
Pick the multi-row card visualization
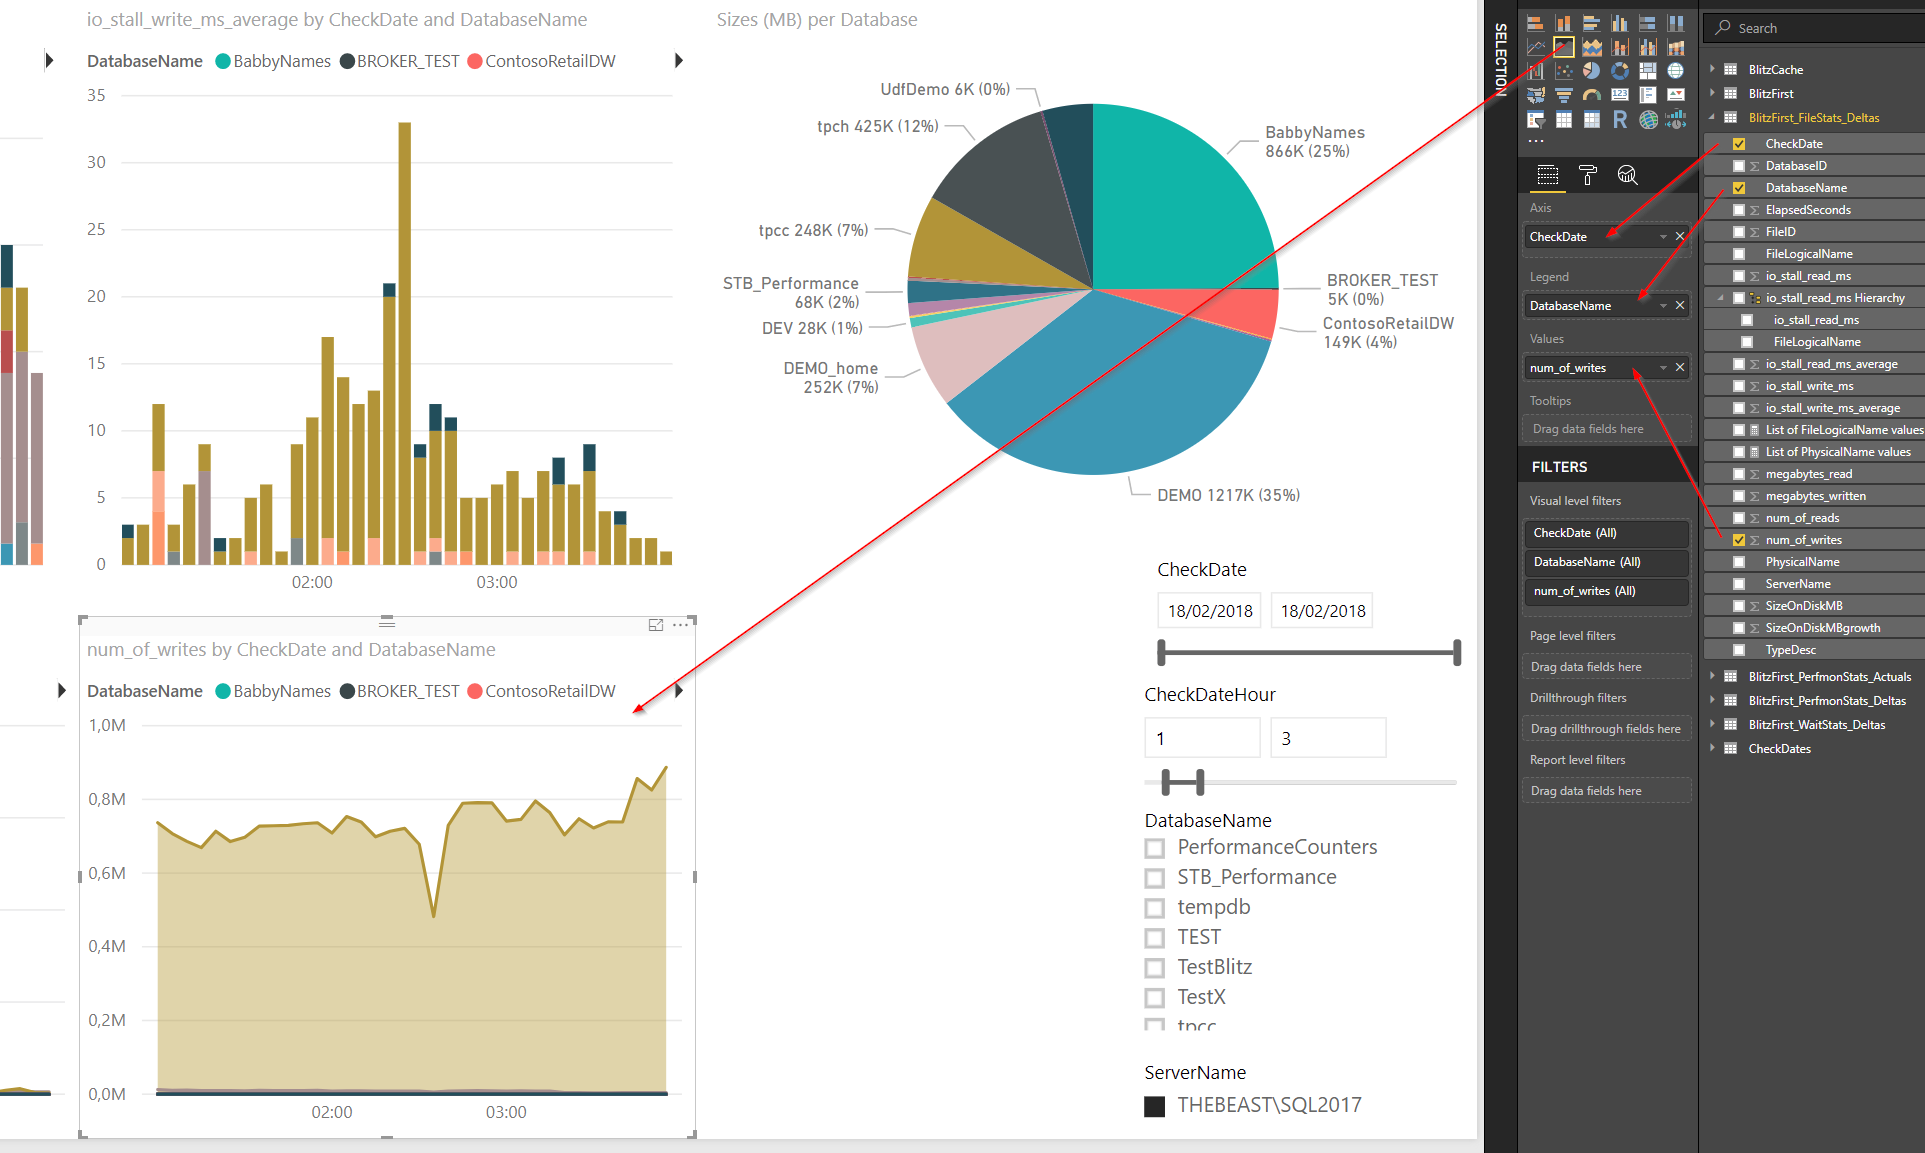point(1648,95)
